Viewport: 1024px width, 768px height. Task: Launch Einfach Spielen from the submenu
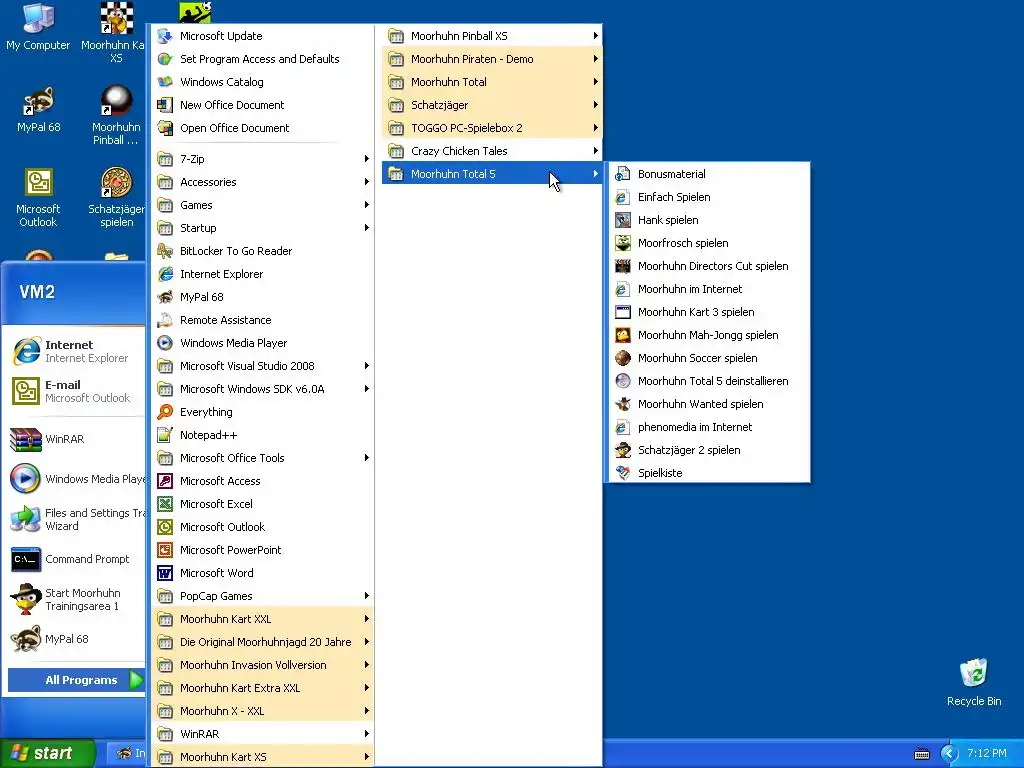tap(707, 197)
